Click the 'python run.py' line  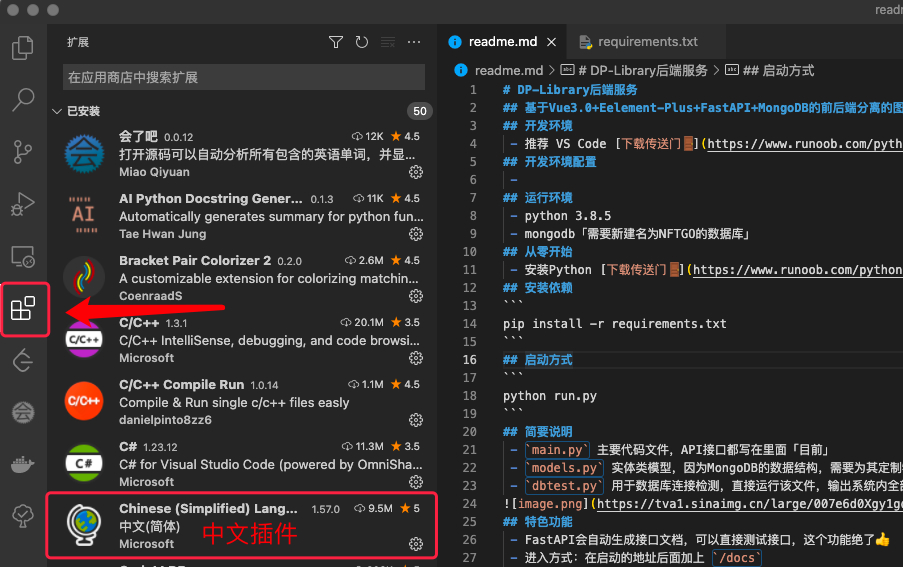(x=549, y=396)
